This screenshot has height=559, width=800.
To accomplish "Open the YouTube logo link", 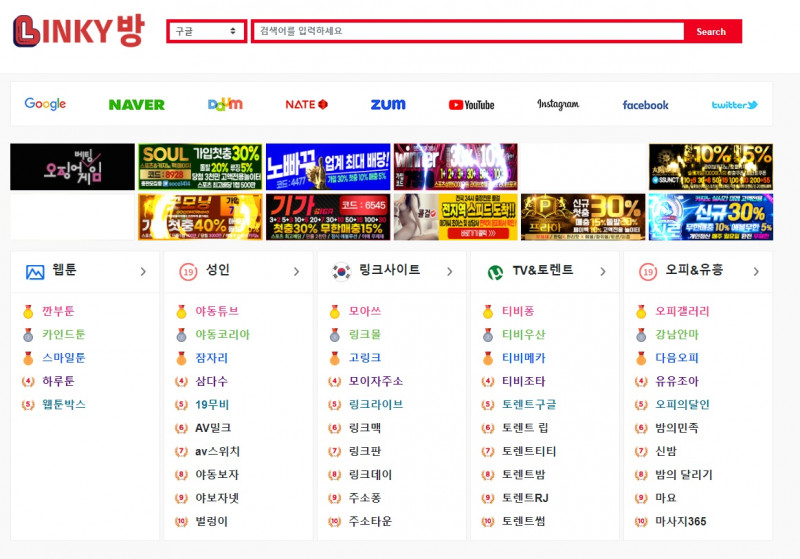I will (471, 104).
